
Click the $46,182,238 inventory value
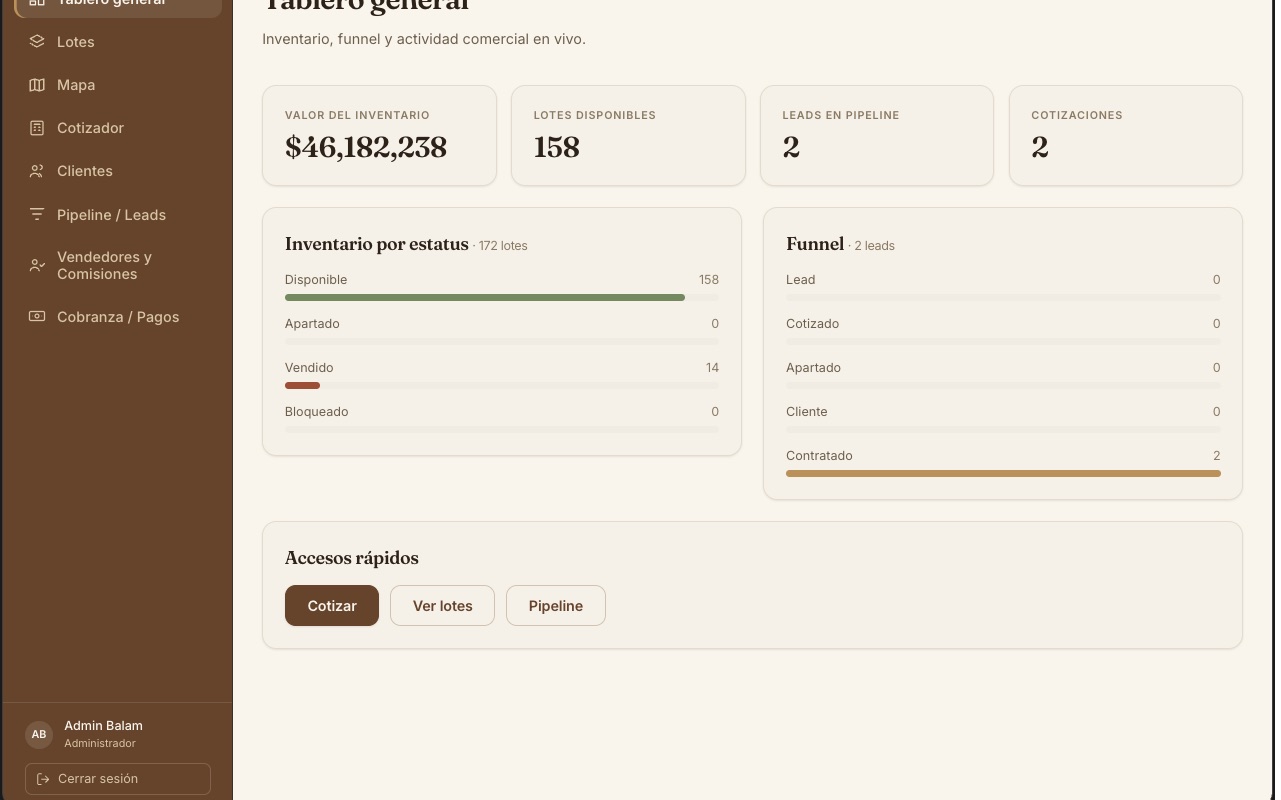point(366,147)
